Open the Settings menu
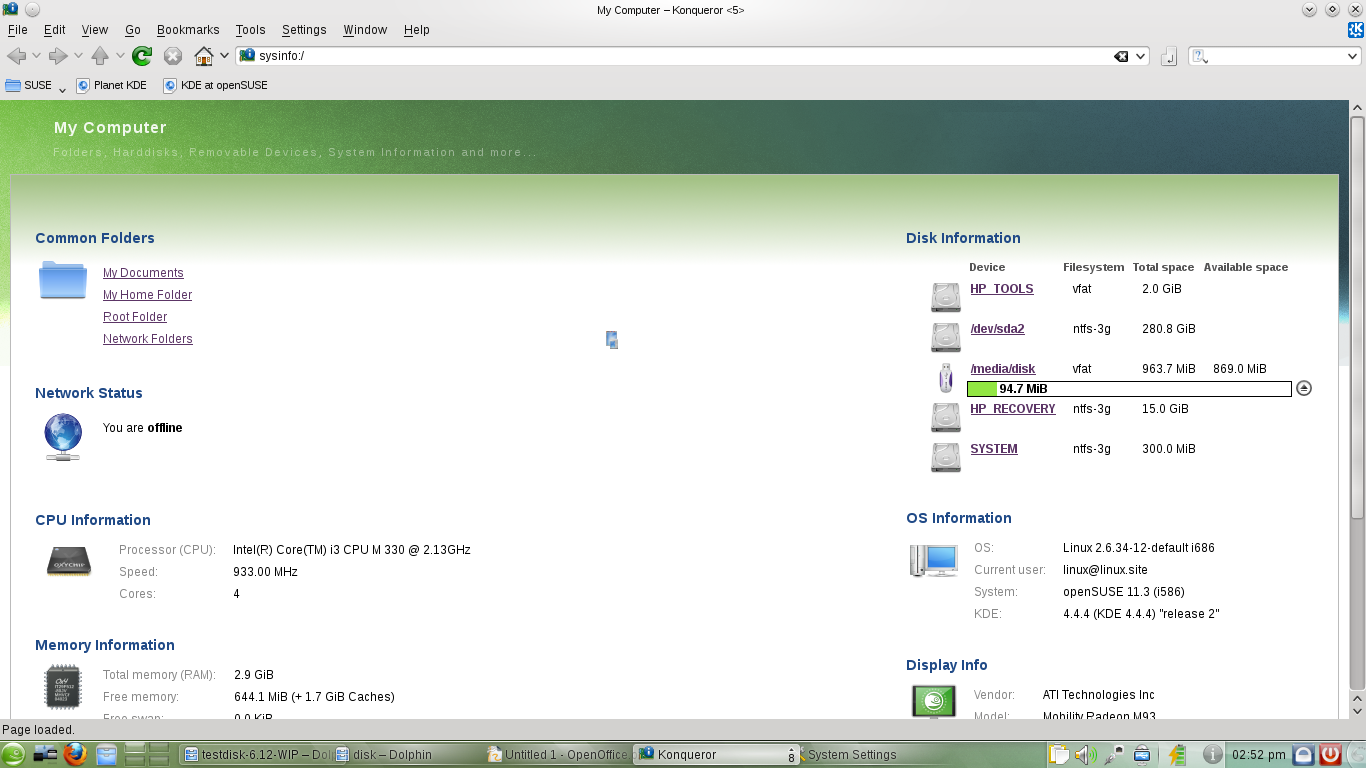This screenshot has width=1366, height=768. (x=303, y=30)
